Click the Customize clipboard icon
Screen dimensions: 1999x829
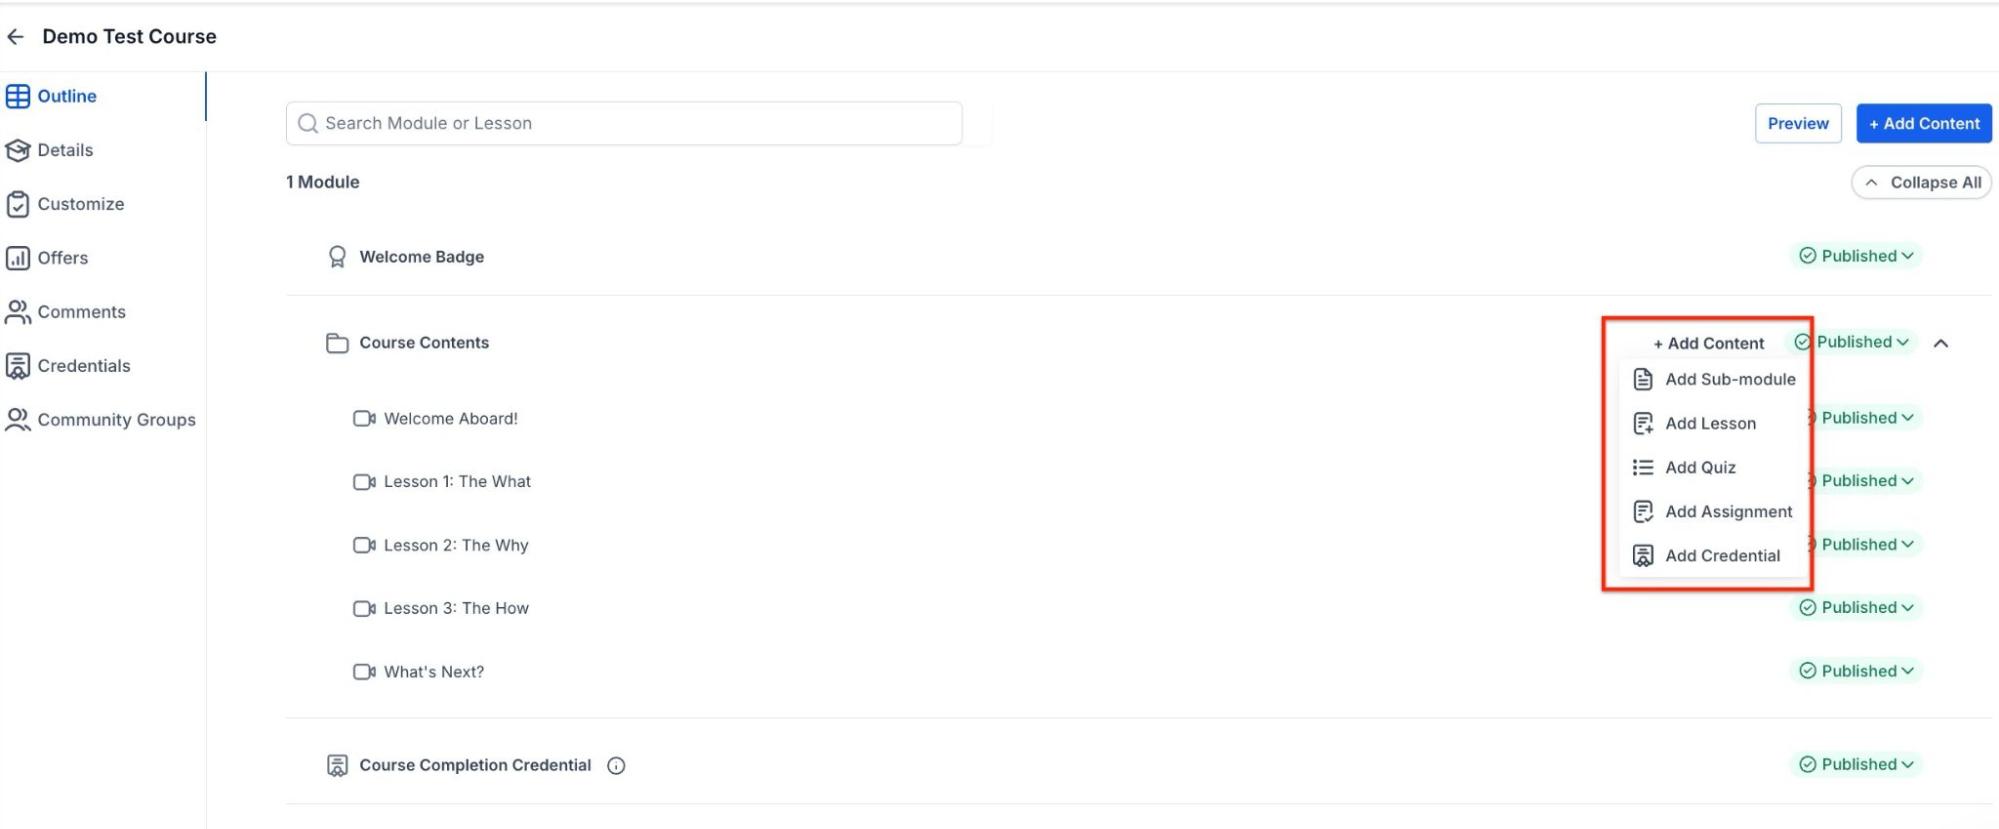click(18, 204)
